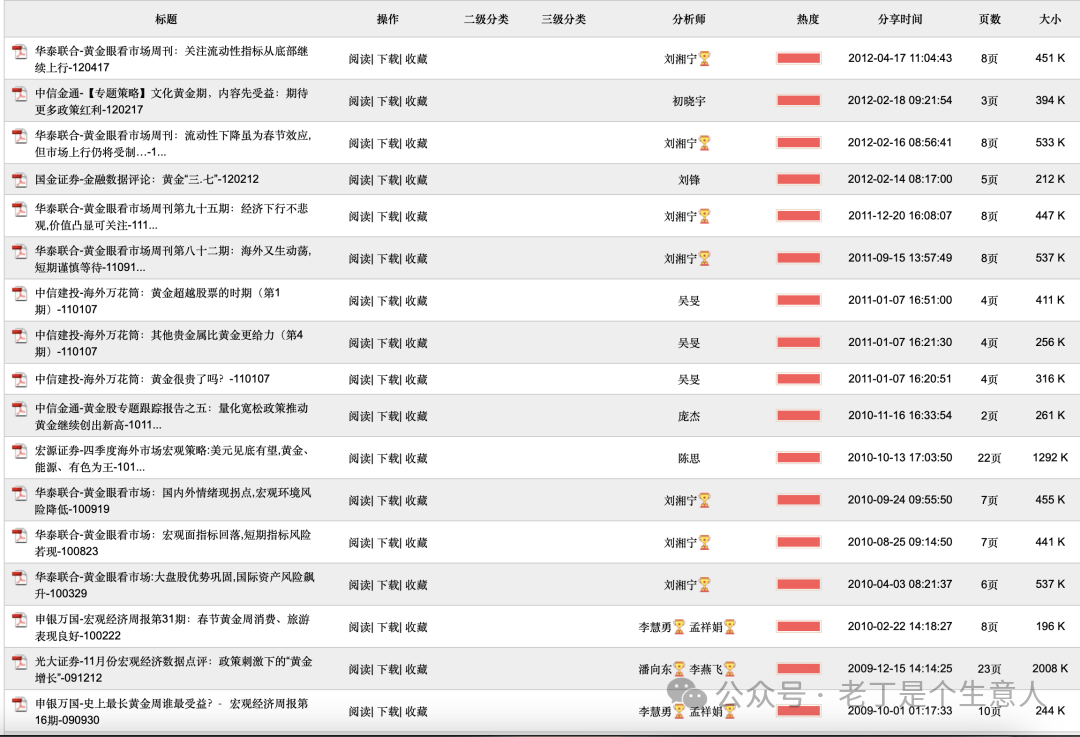The height and width of the screenshot is (737, 1080).
Task: Click PDF icon of 大盘股优势巩固 report
Action: (x=20, y=577)
